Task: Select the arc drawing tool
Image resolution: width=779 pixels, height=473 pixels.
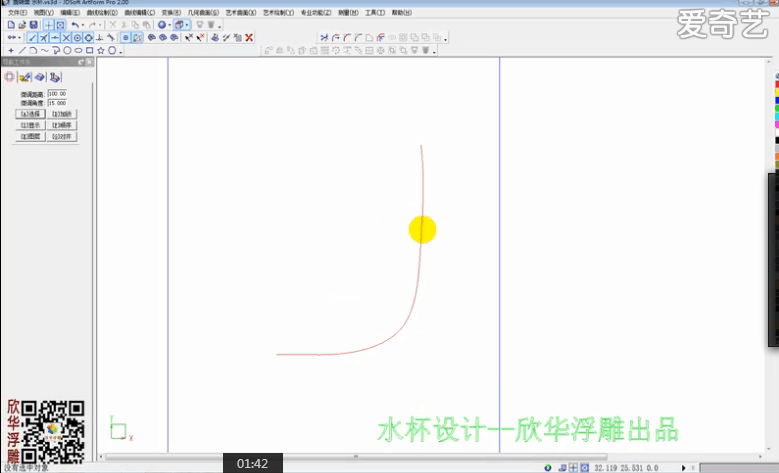Action: [33, 50]
